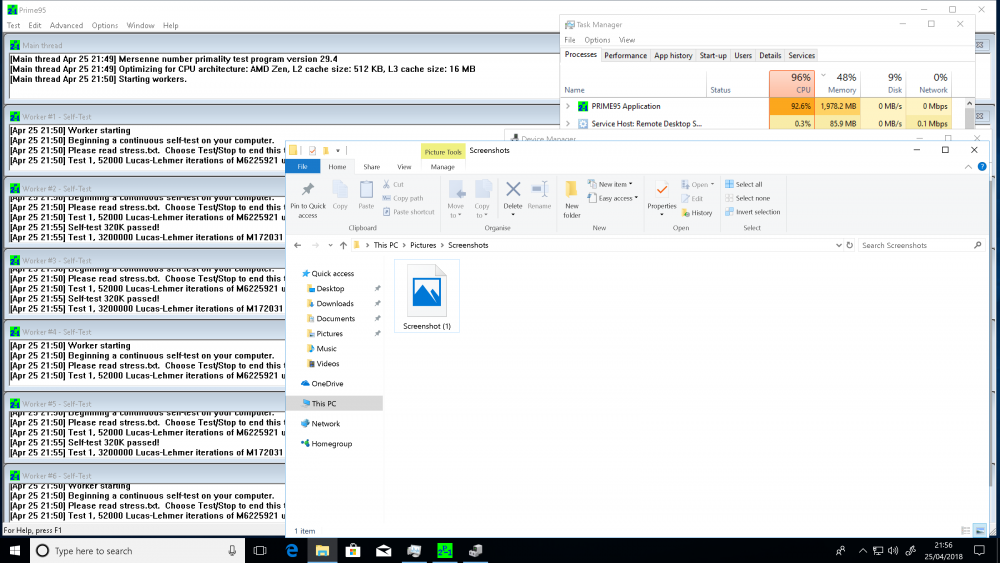Open Mail app from taskbar
This screenshot has height=563, width=1000.
[383, 550]
